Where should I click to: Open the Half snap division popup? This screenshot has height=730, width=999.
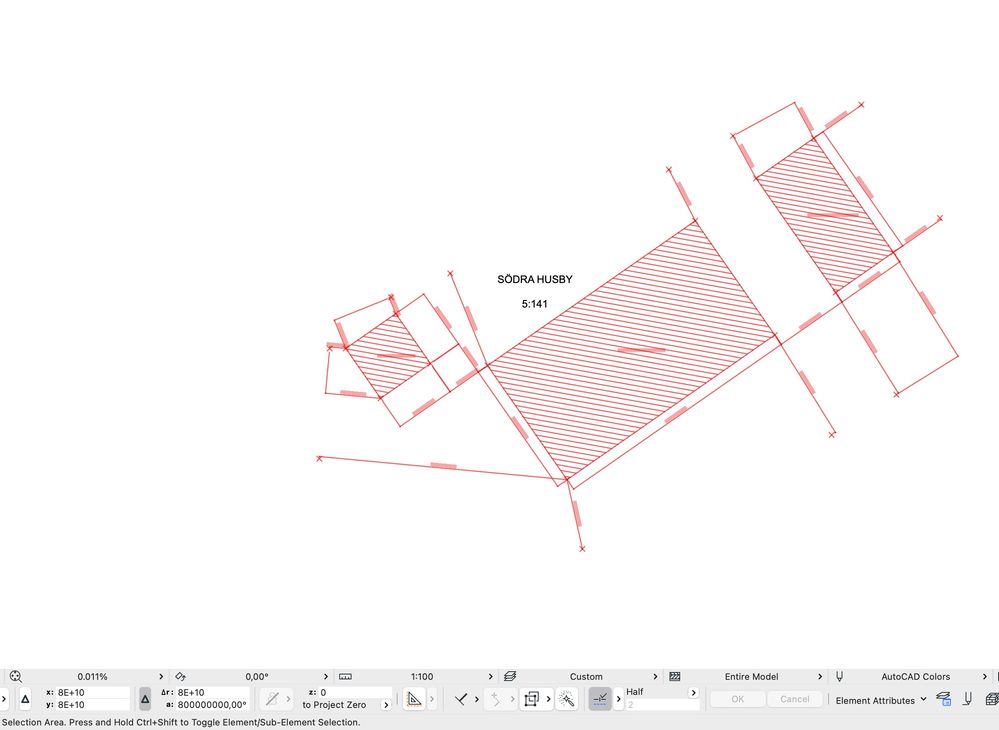point(694,692)
